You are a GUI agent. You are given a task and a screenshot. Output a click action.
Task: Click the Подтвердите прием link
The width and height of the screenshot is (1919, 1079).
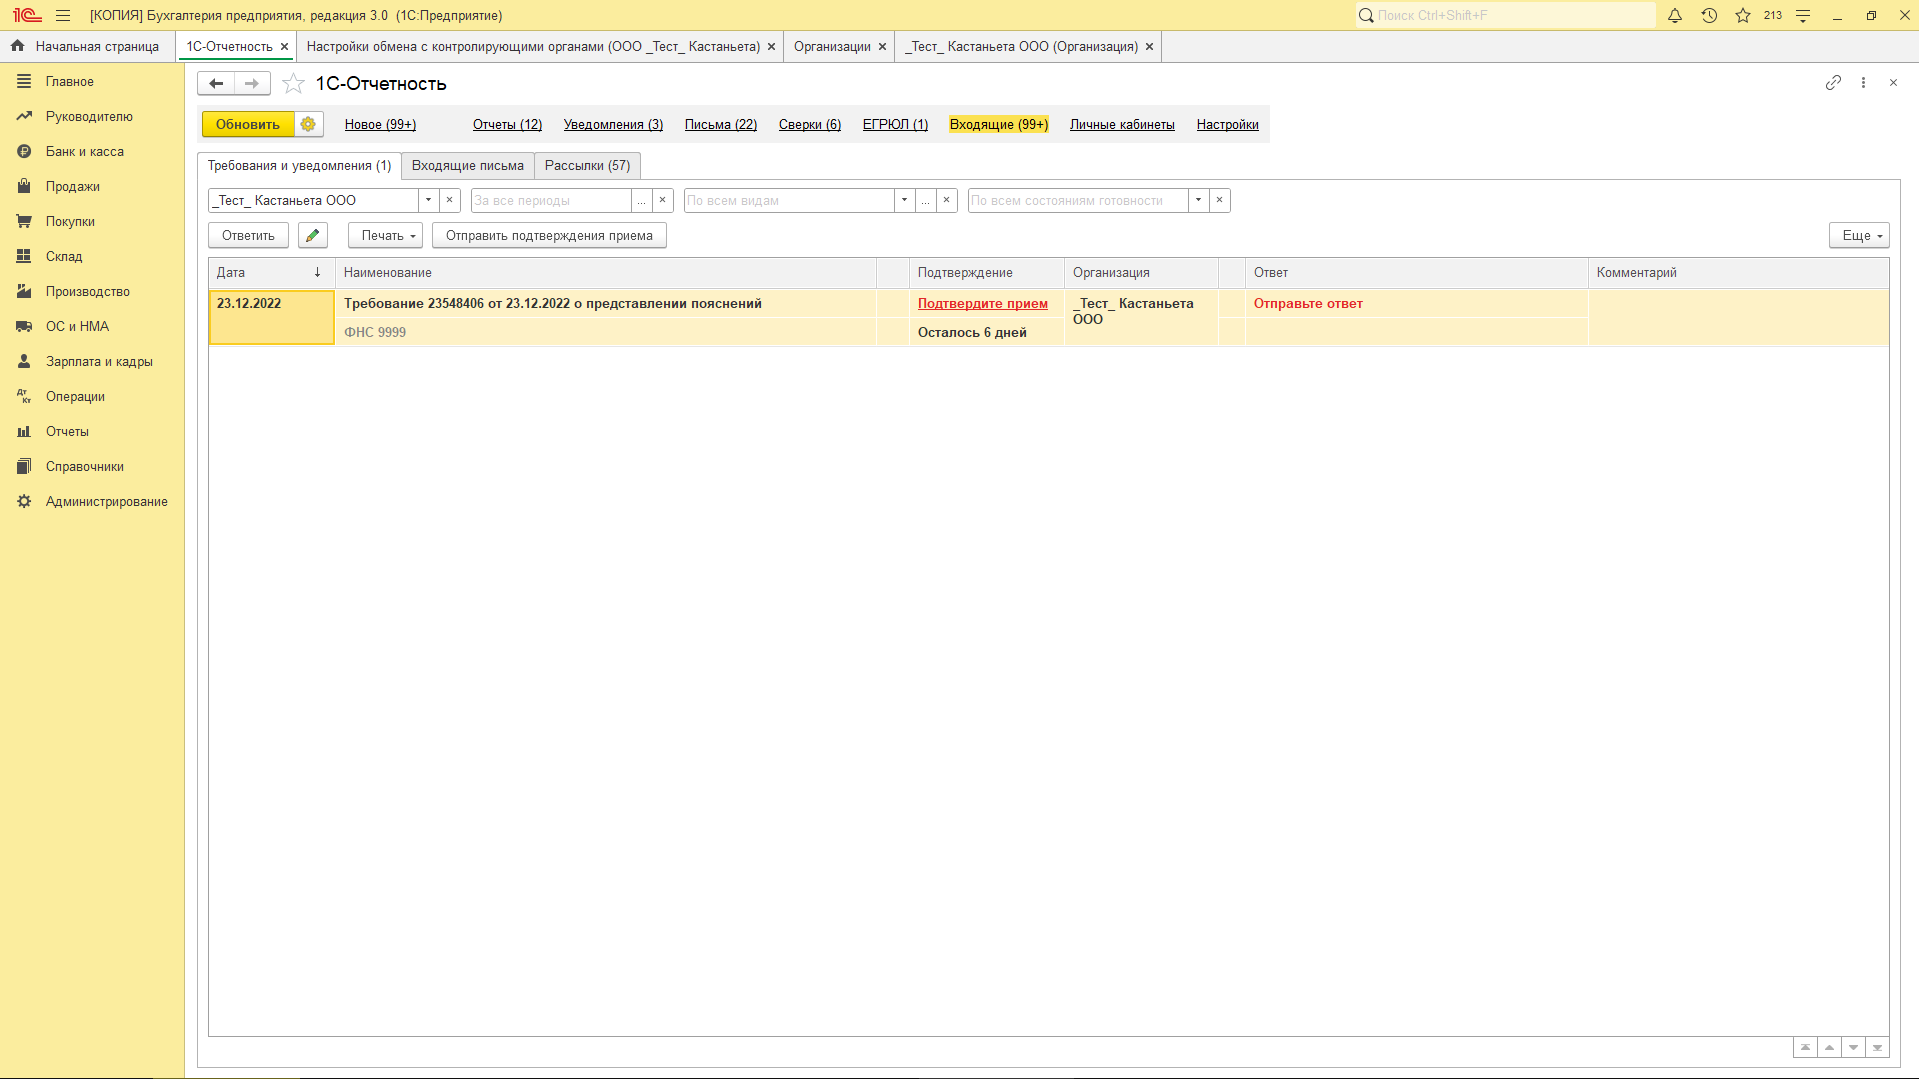coord(982,303)
